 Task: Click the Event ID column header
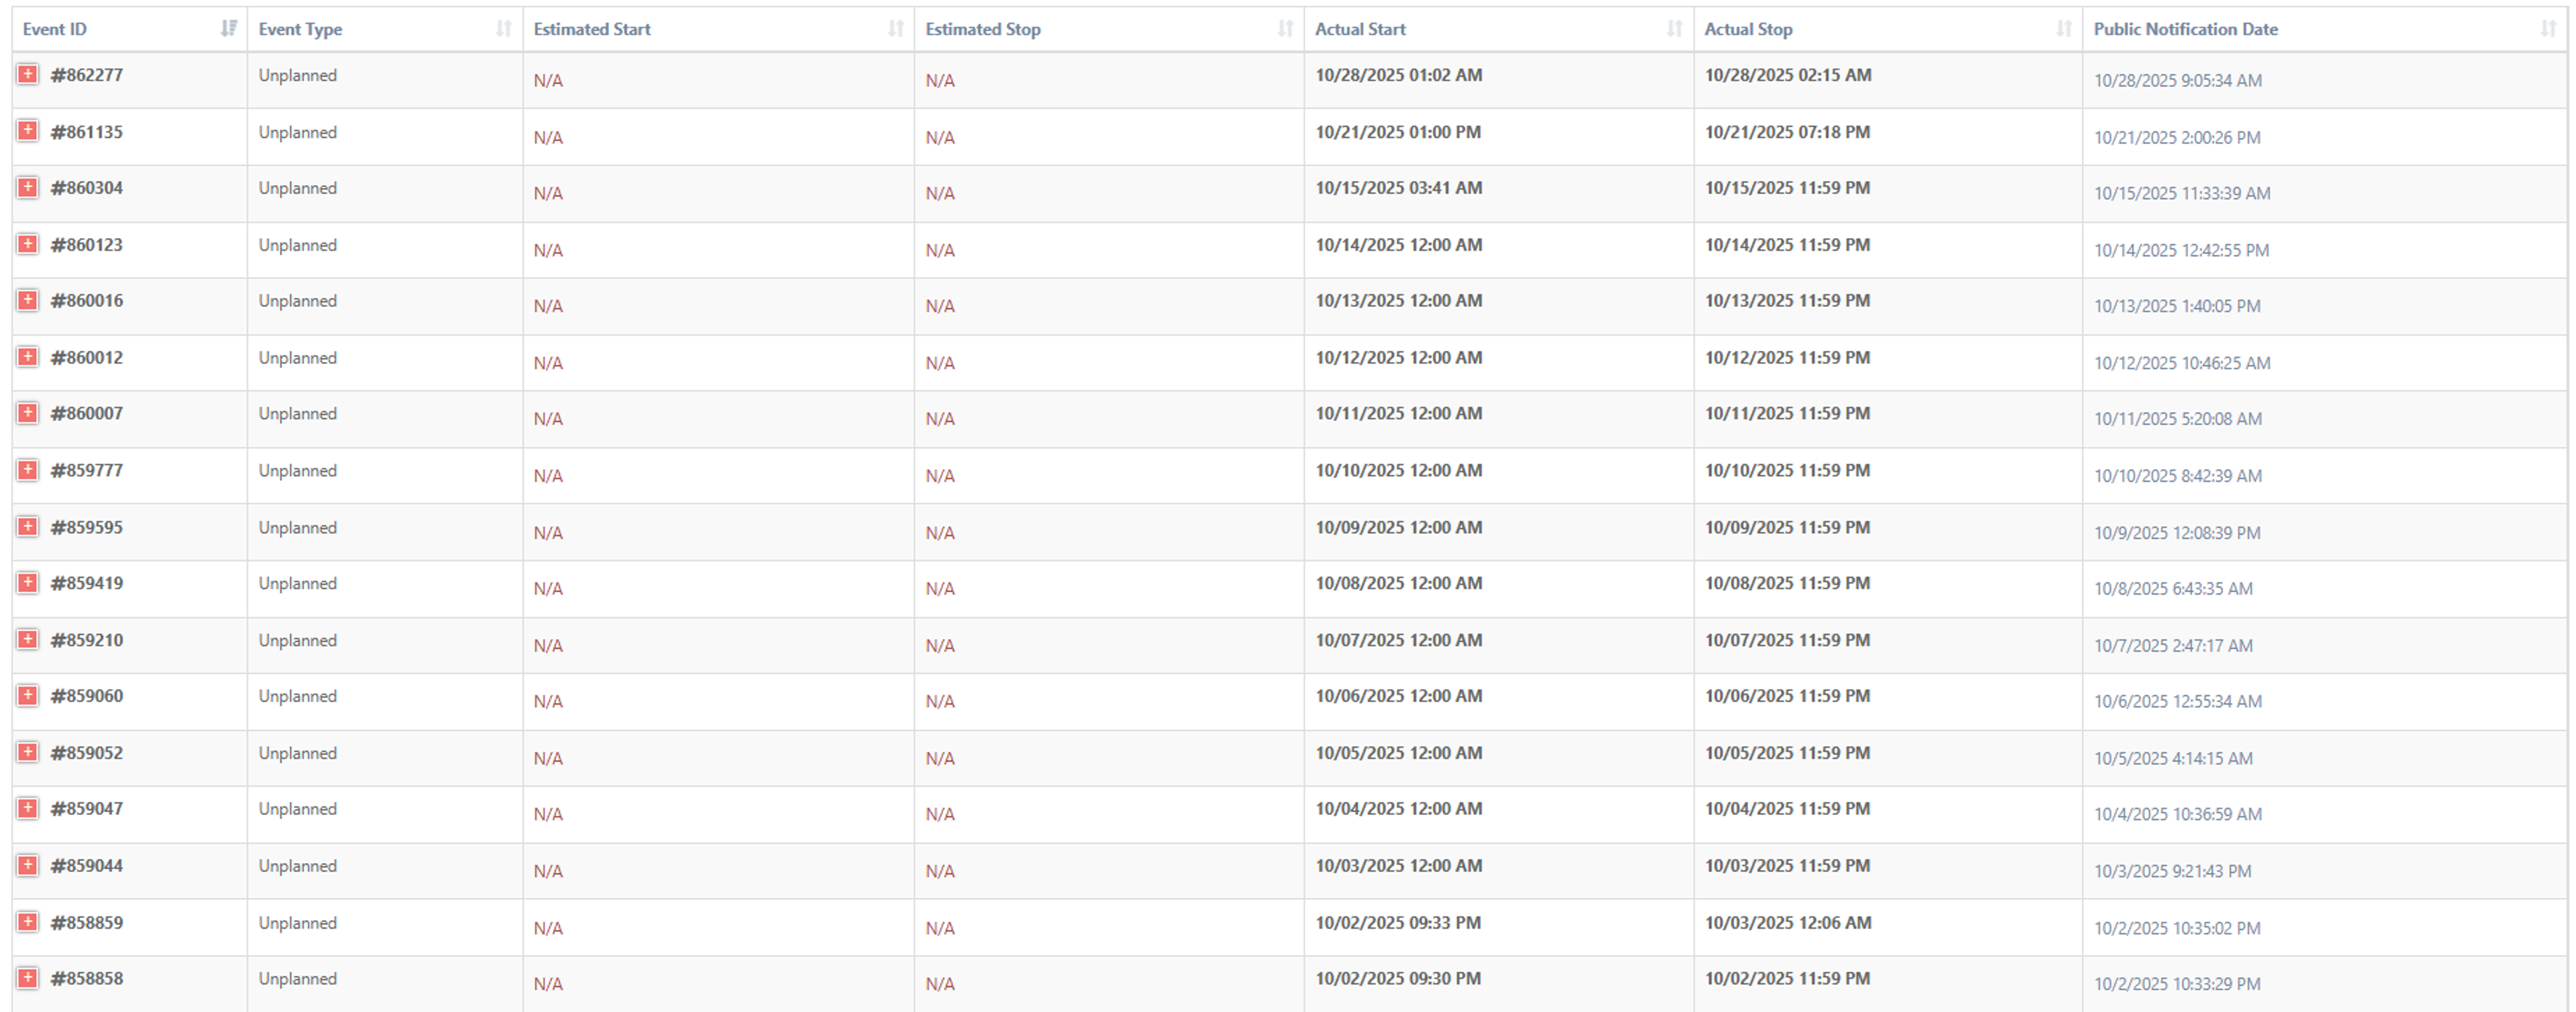tap(55, 29)
